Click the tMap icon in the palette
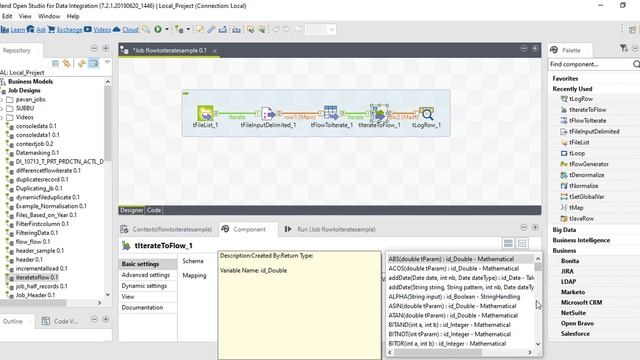The image size is (640, 360). [x=564, y=207]
